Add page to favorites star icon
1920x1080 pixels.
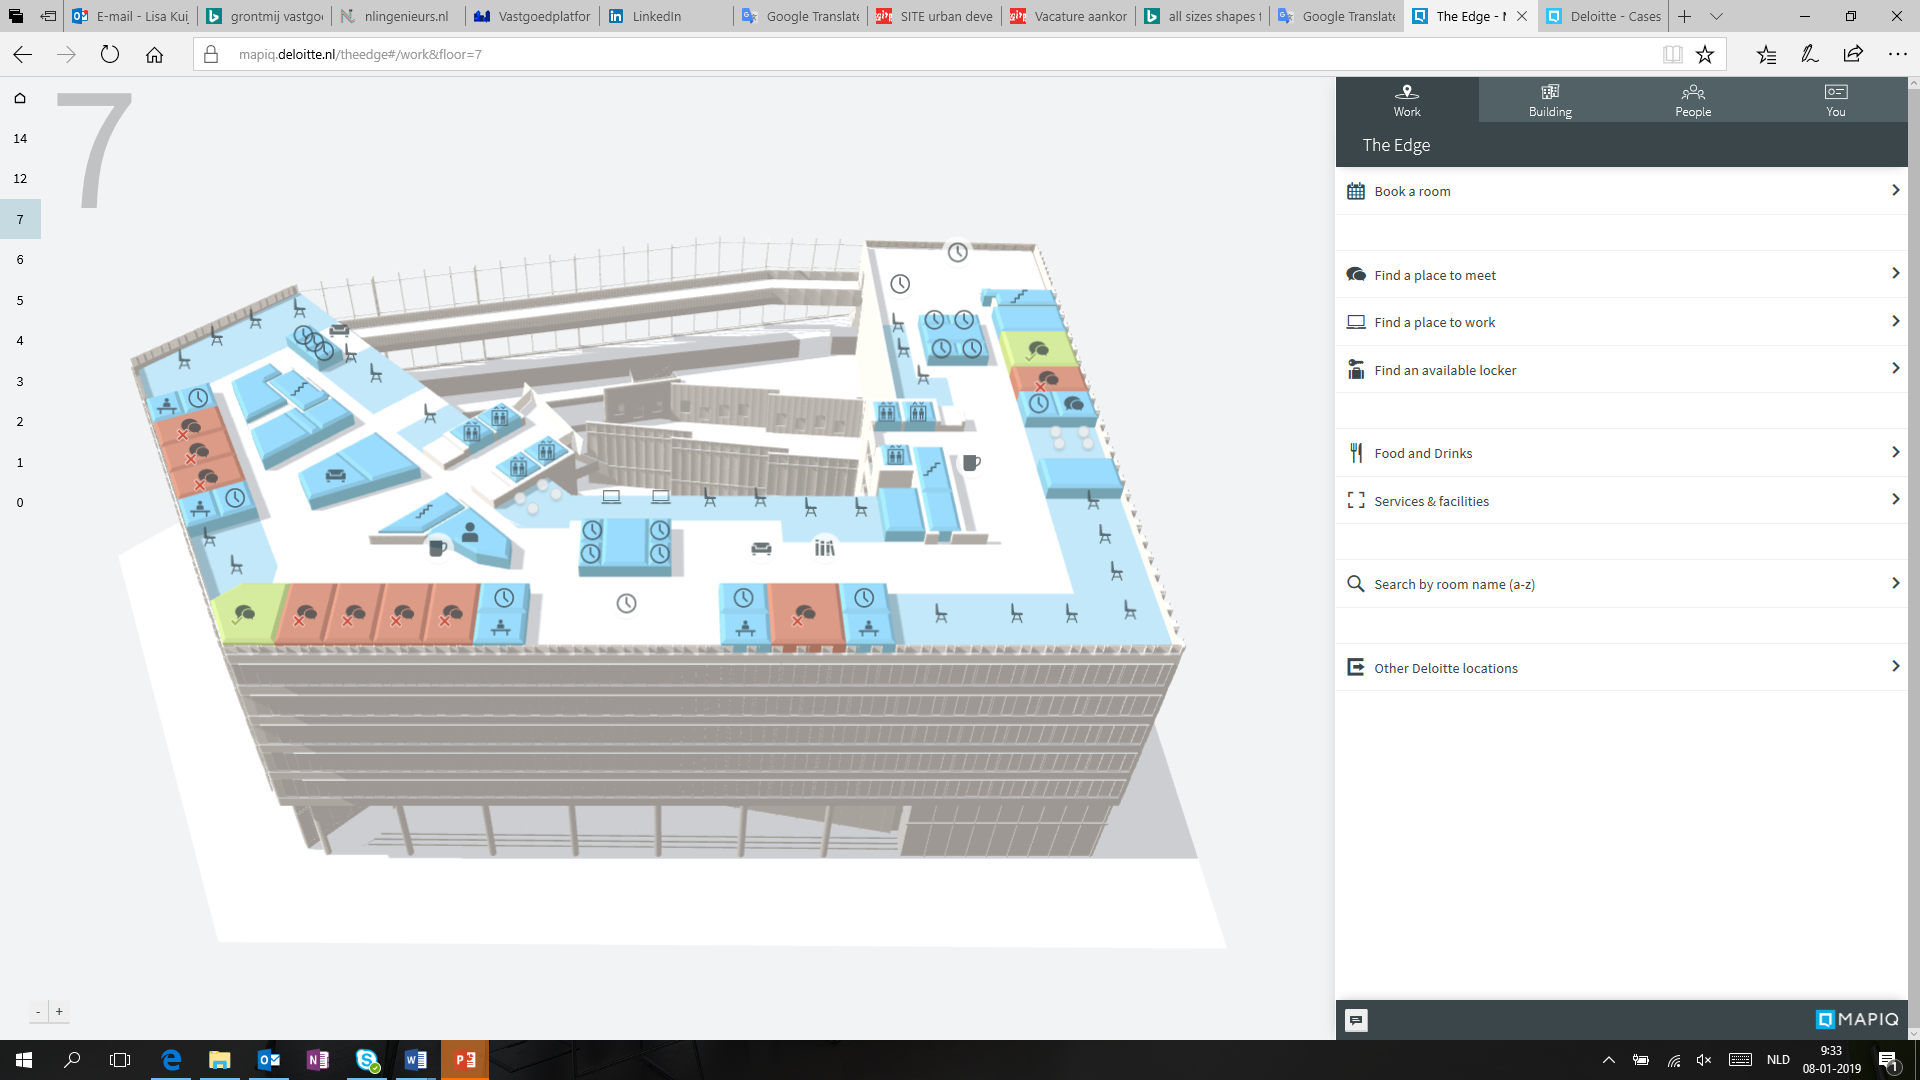(x=1705, y=54)
